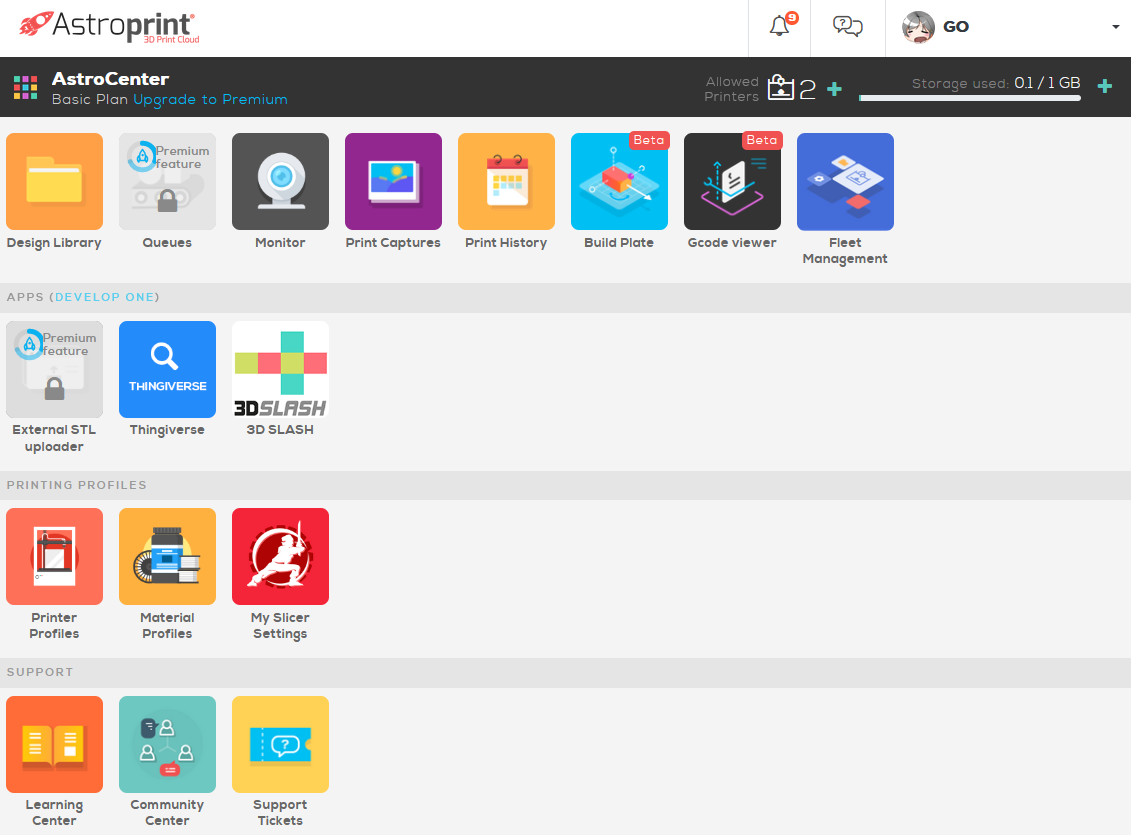Expand the GO user account dropdown arrow
Screen dimensions: 1131x835
[x=1115, y=27]
